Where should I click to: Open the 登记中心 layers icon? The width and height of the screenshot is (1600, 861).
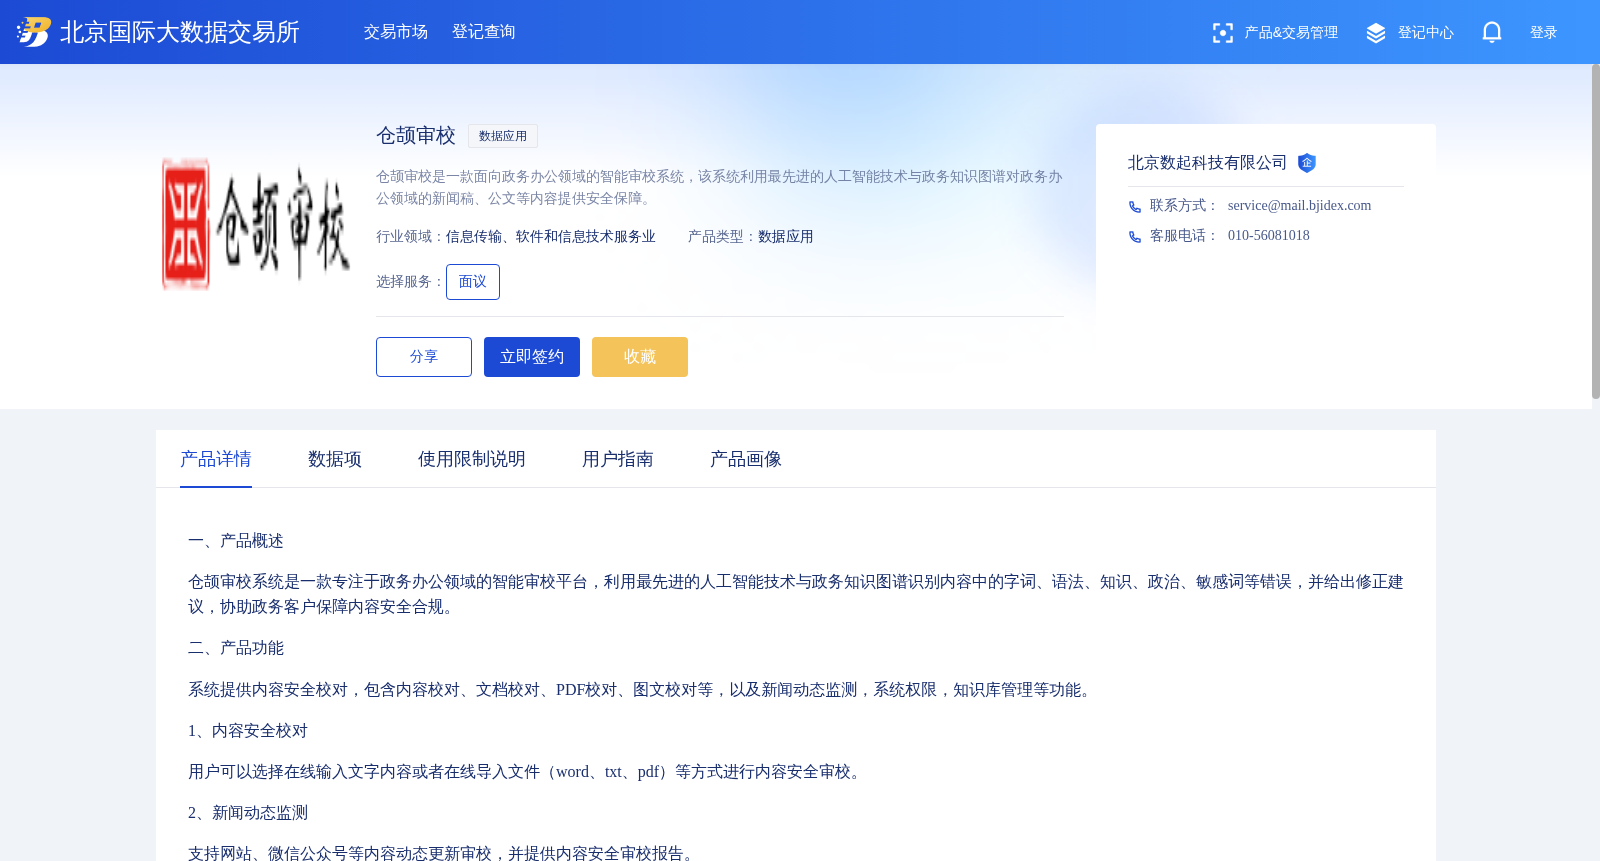1376,33
